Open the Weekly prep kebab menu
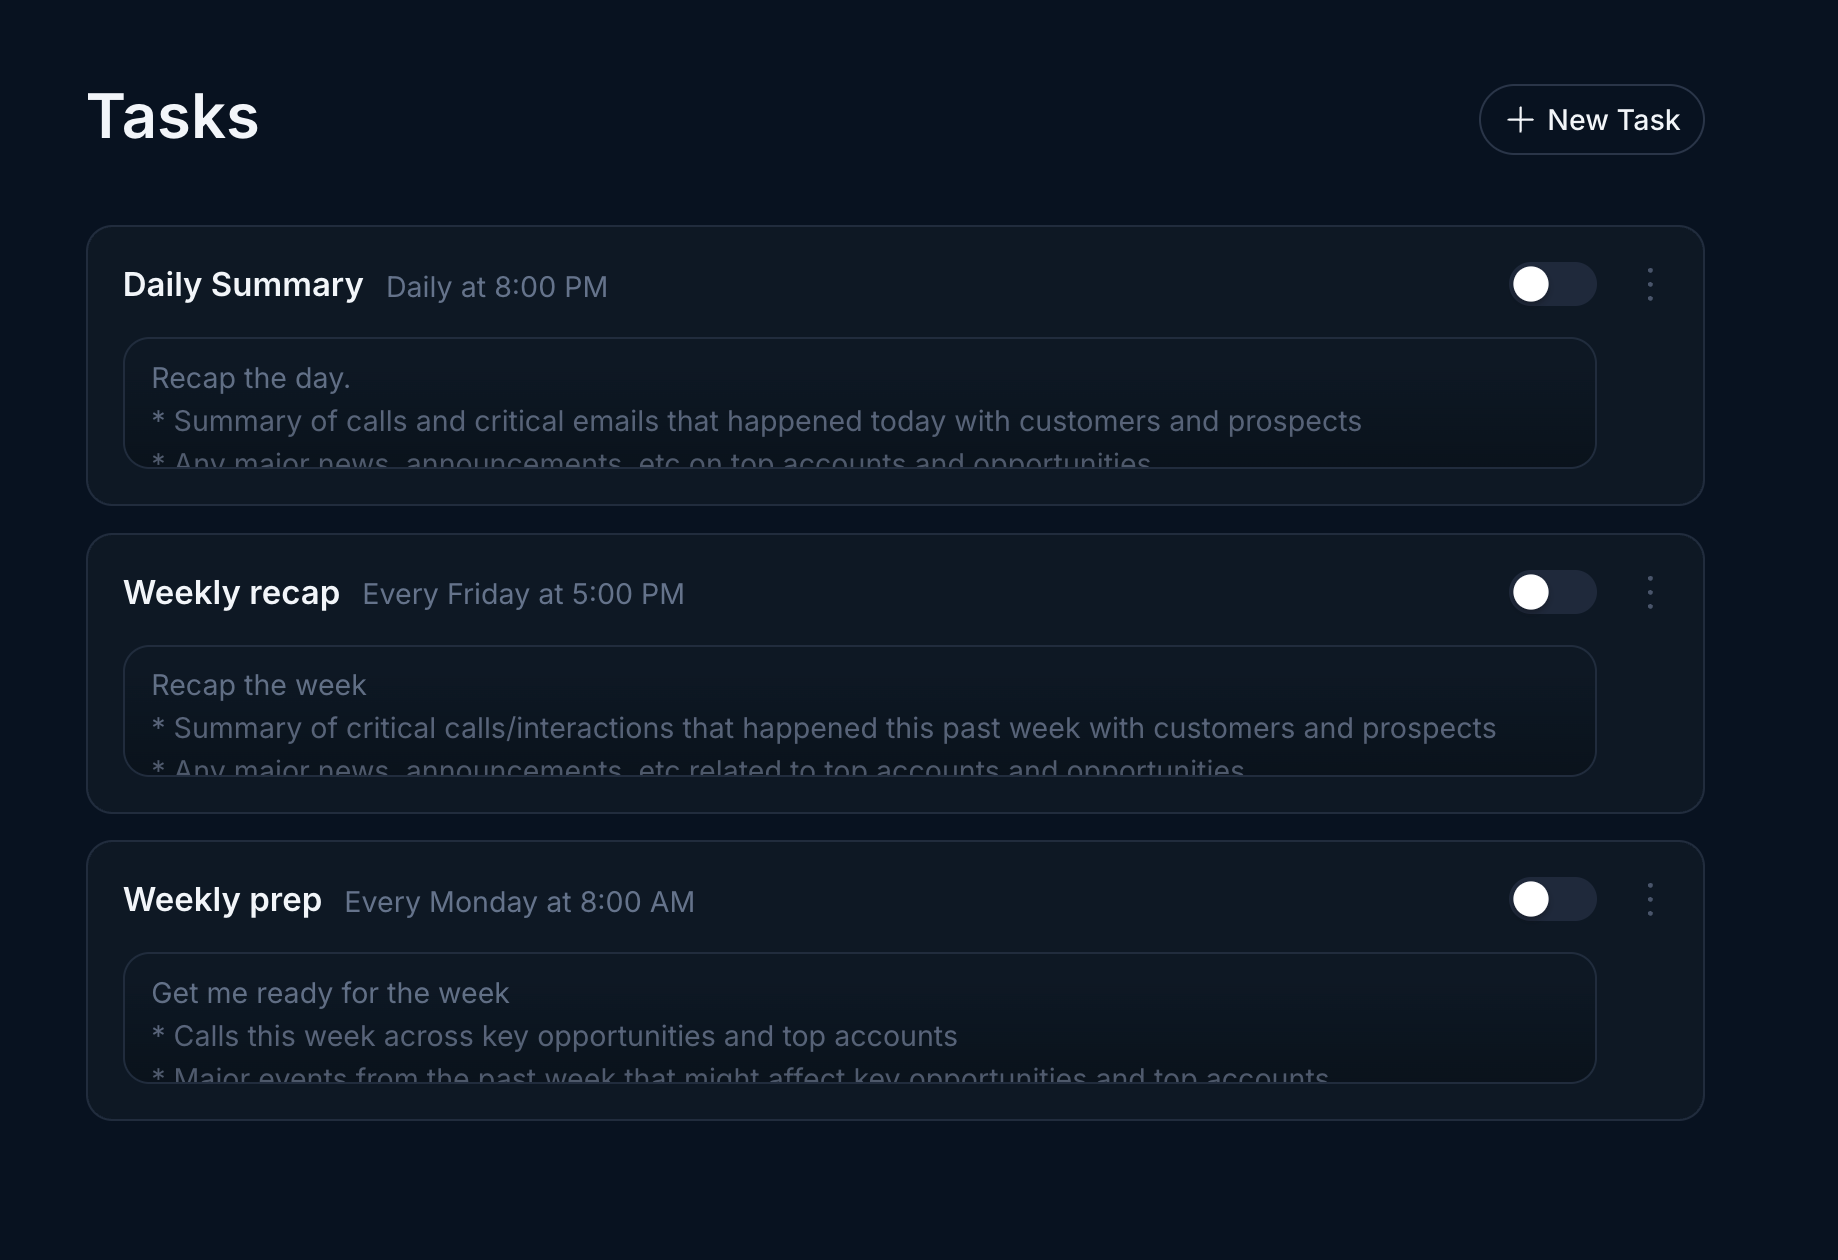1838x1260 pixels. click(x=1650, y=899)
